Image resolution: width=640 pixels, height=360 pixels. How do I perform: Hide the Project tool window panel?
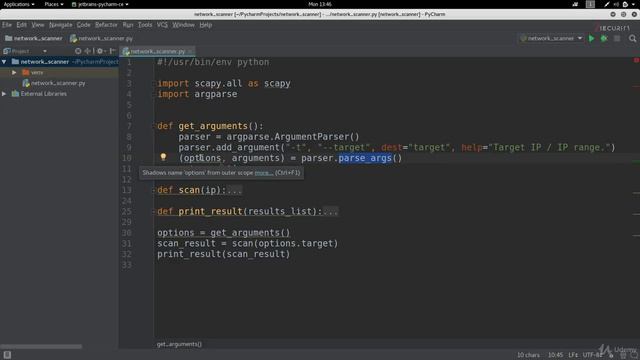112,51
